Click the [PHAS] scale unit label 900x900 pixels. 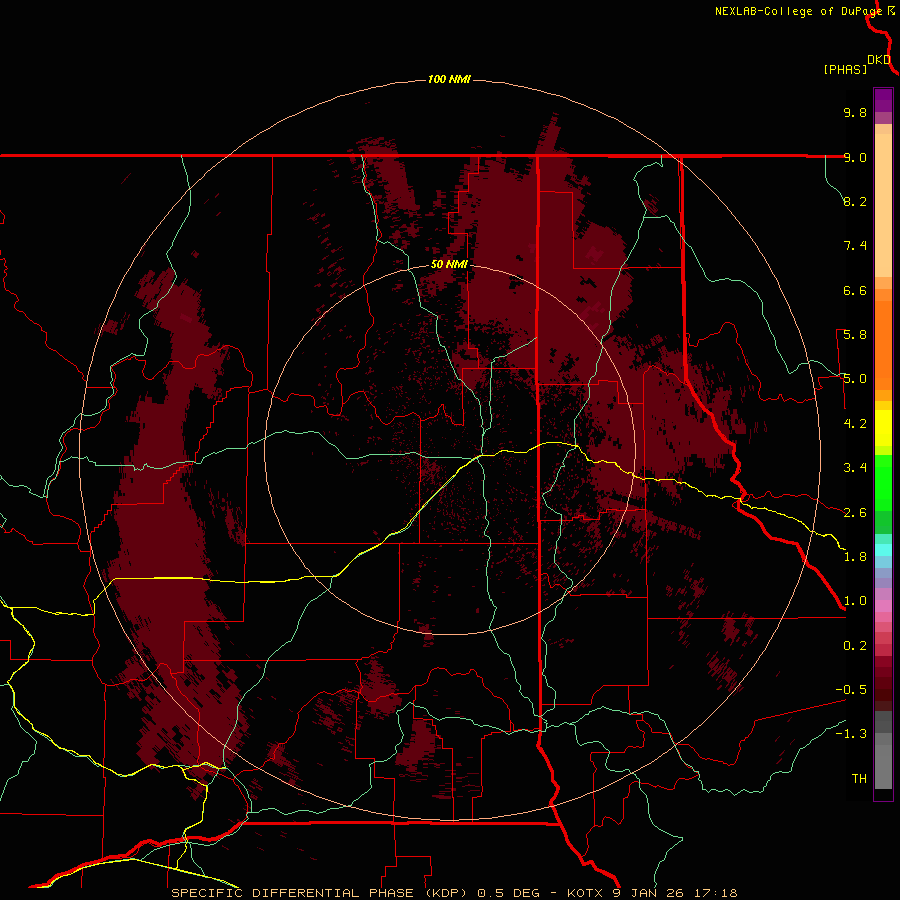click(x=845, y=69)
